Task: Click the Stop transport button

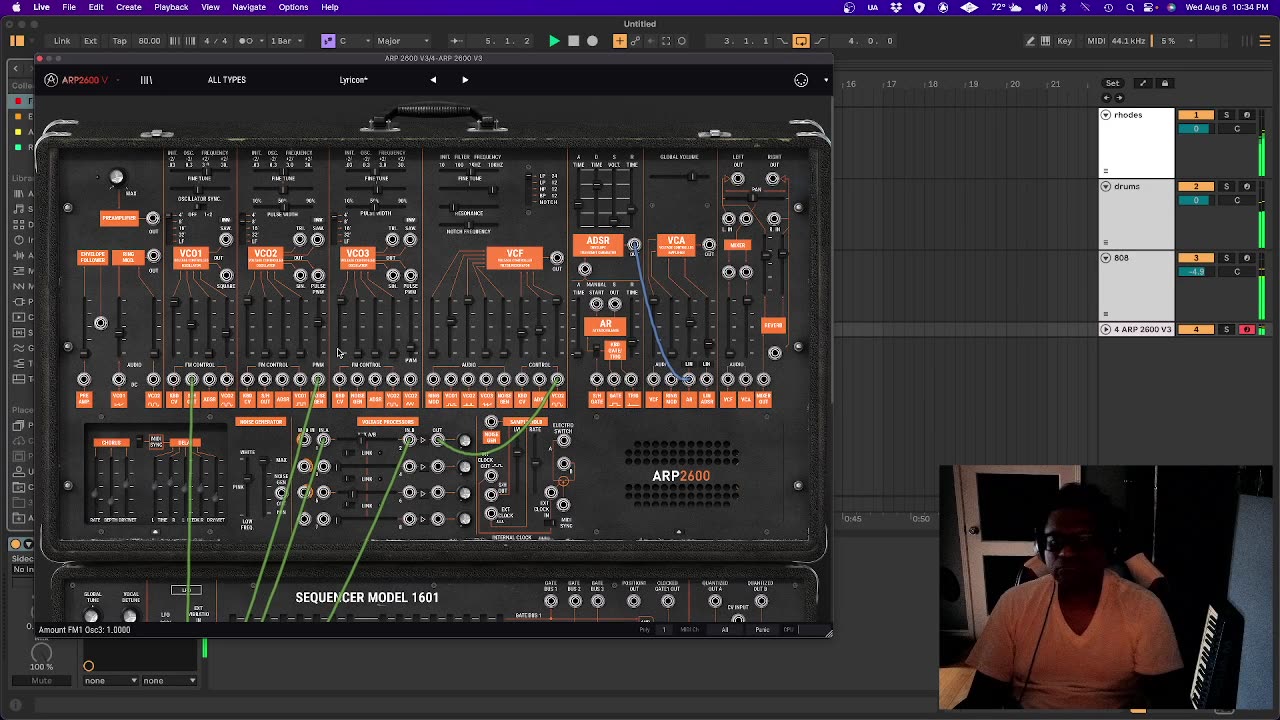Action: tap(573, 41)
